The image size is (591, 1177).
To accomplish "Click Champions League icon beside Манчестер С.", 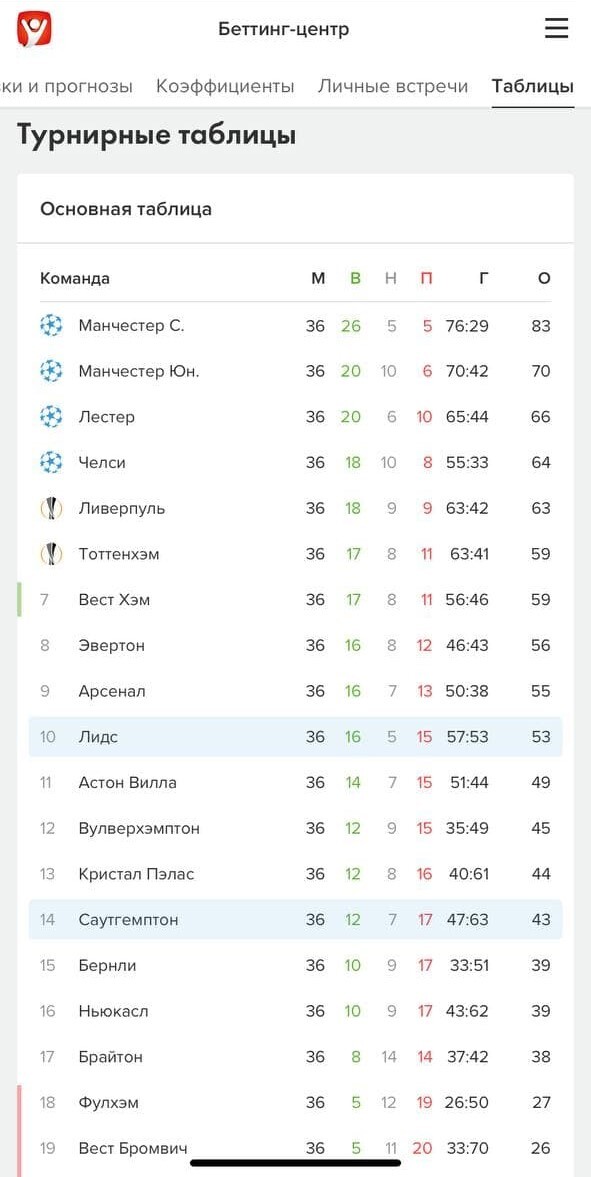I will coord(50,326).
